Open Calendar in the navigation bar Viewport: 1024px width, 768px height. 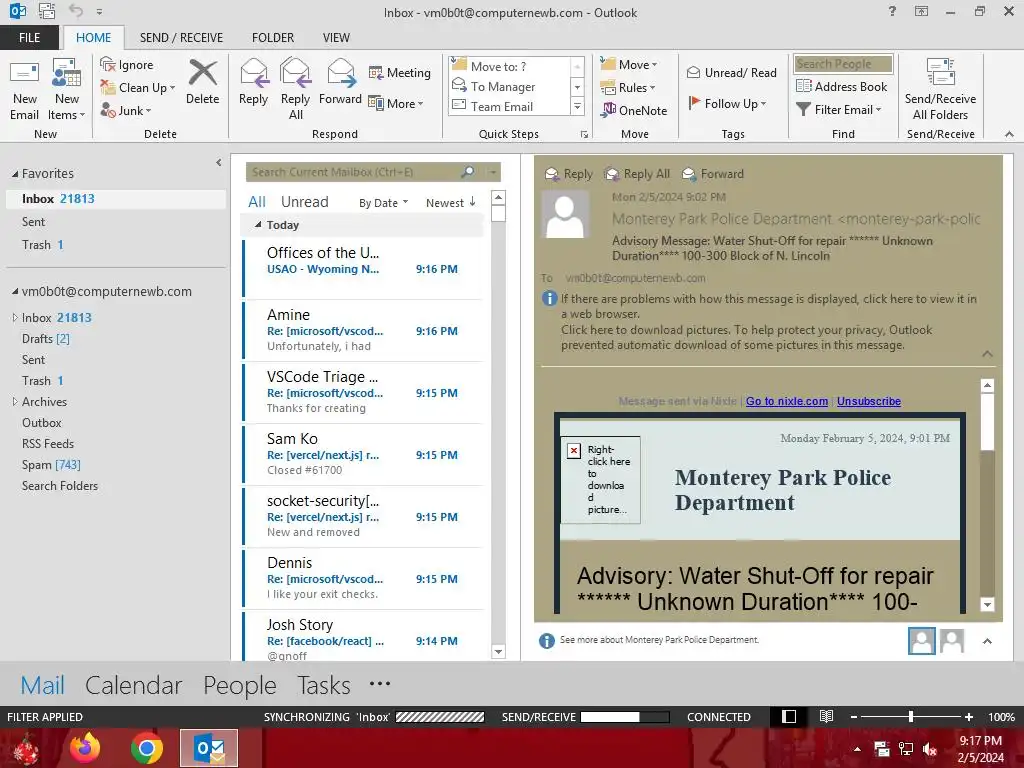pos(133,685)
